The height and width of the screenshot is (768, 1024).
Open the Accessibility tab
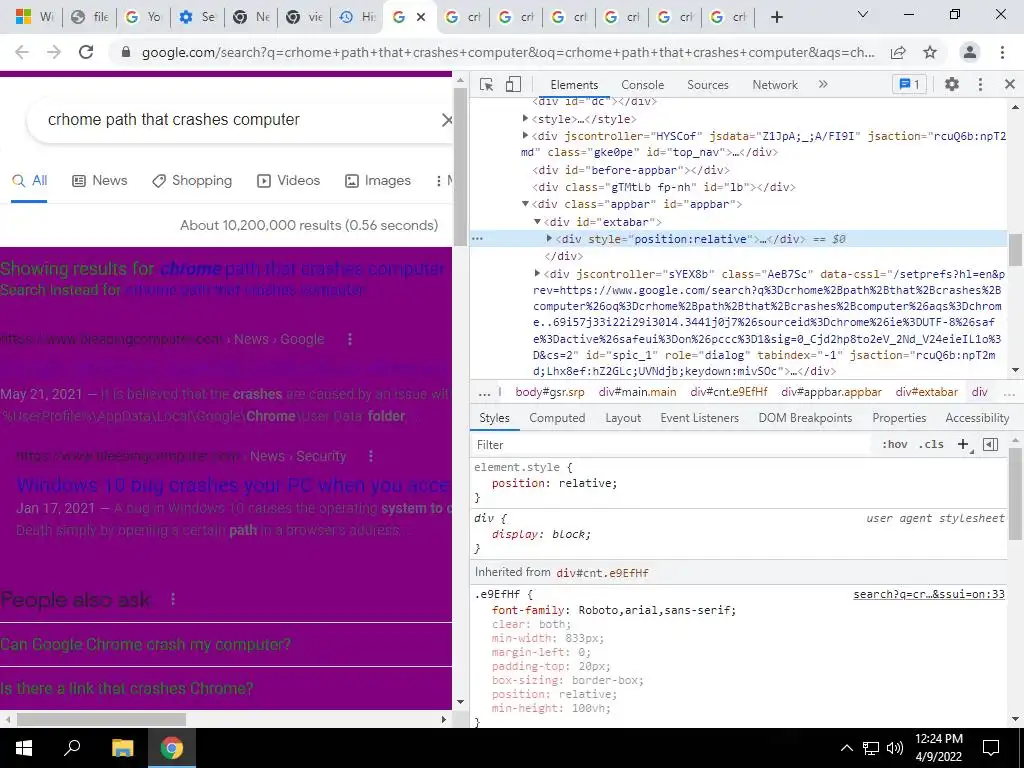(977, 418)
